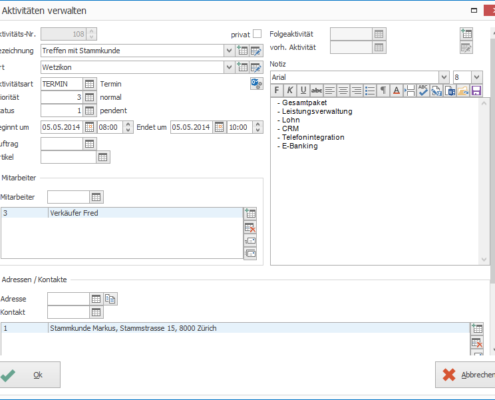Click the page break icon in Notiz toolbar
Image resolution: width=495 pixels, height=400 pixels.
(x=410, y=90)
